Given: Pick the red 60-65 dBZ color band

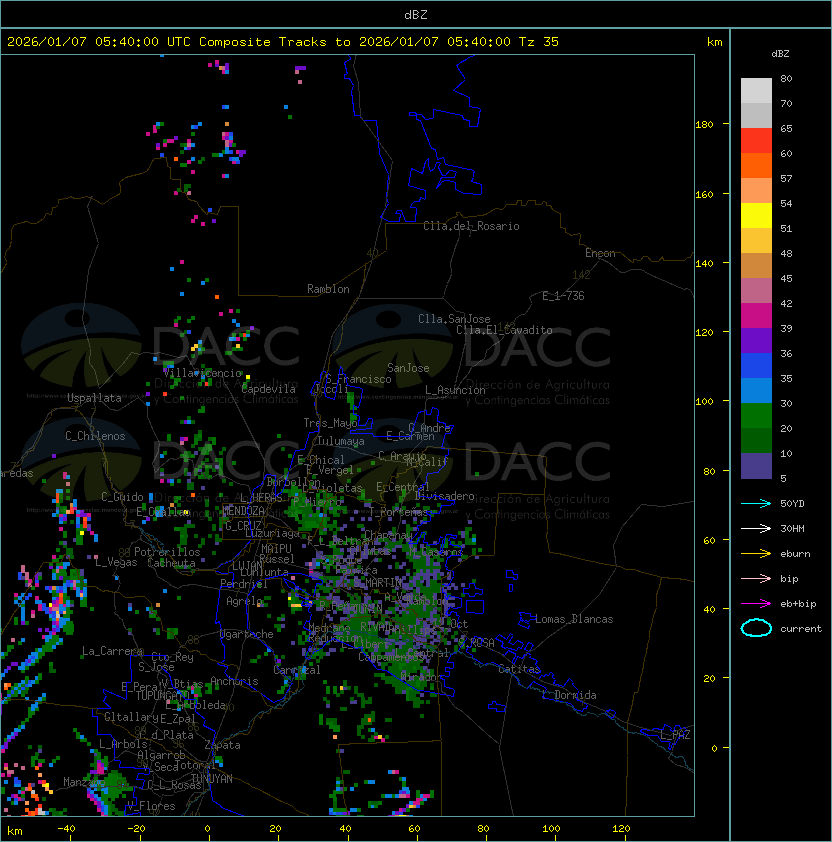Looking at the screenshot, I should click(x=756, y=141).
